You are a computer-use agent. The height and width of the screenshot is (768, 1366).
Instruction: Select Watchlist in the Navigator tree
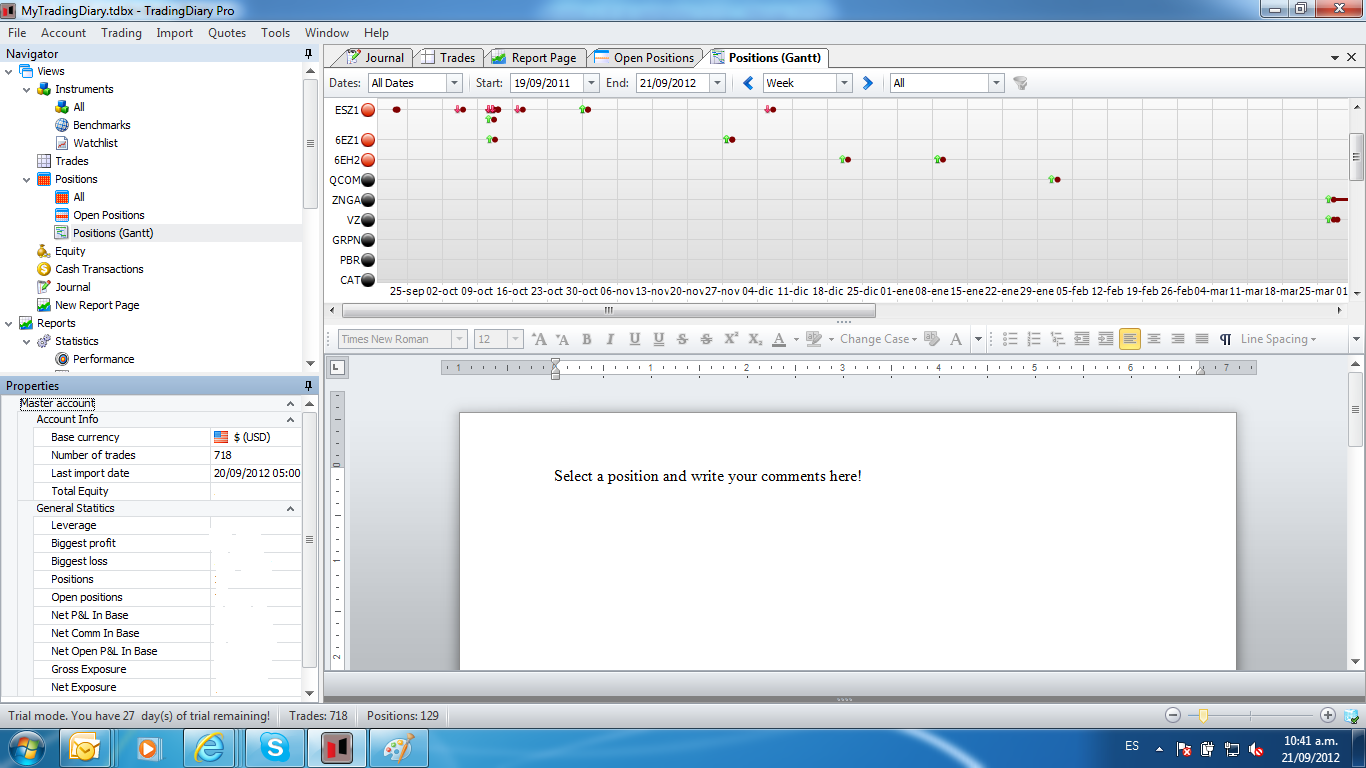point(95,143)
